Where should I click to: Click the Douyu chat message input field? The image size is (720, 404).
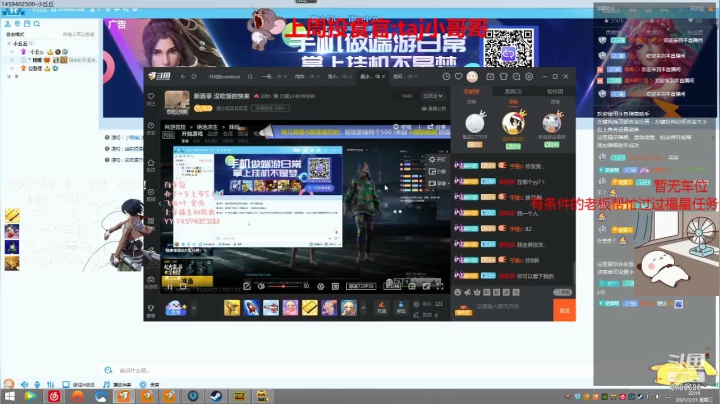click(x=513, y=307)
